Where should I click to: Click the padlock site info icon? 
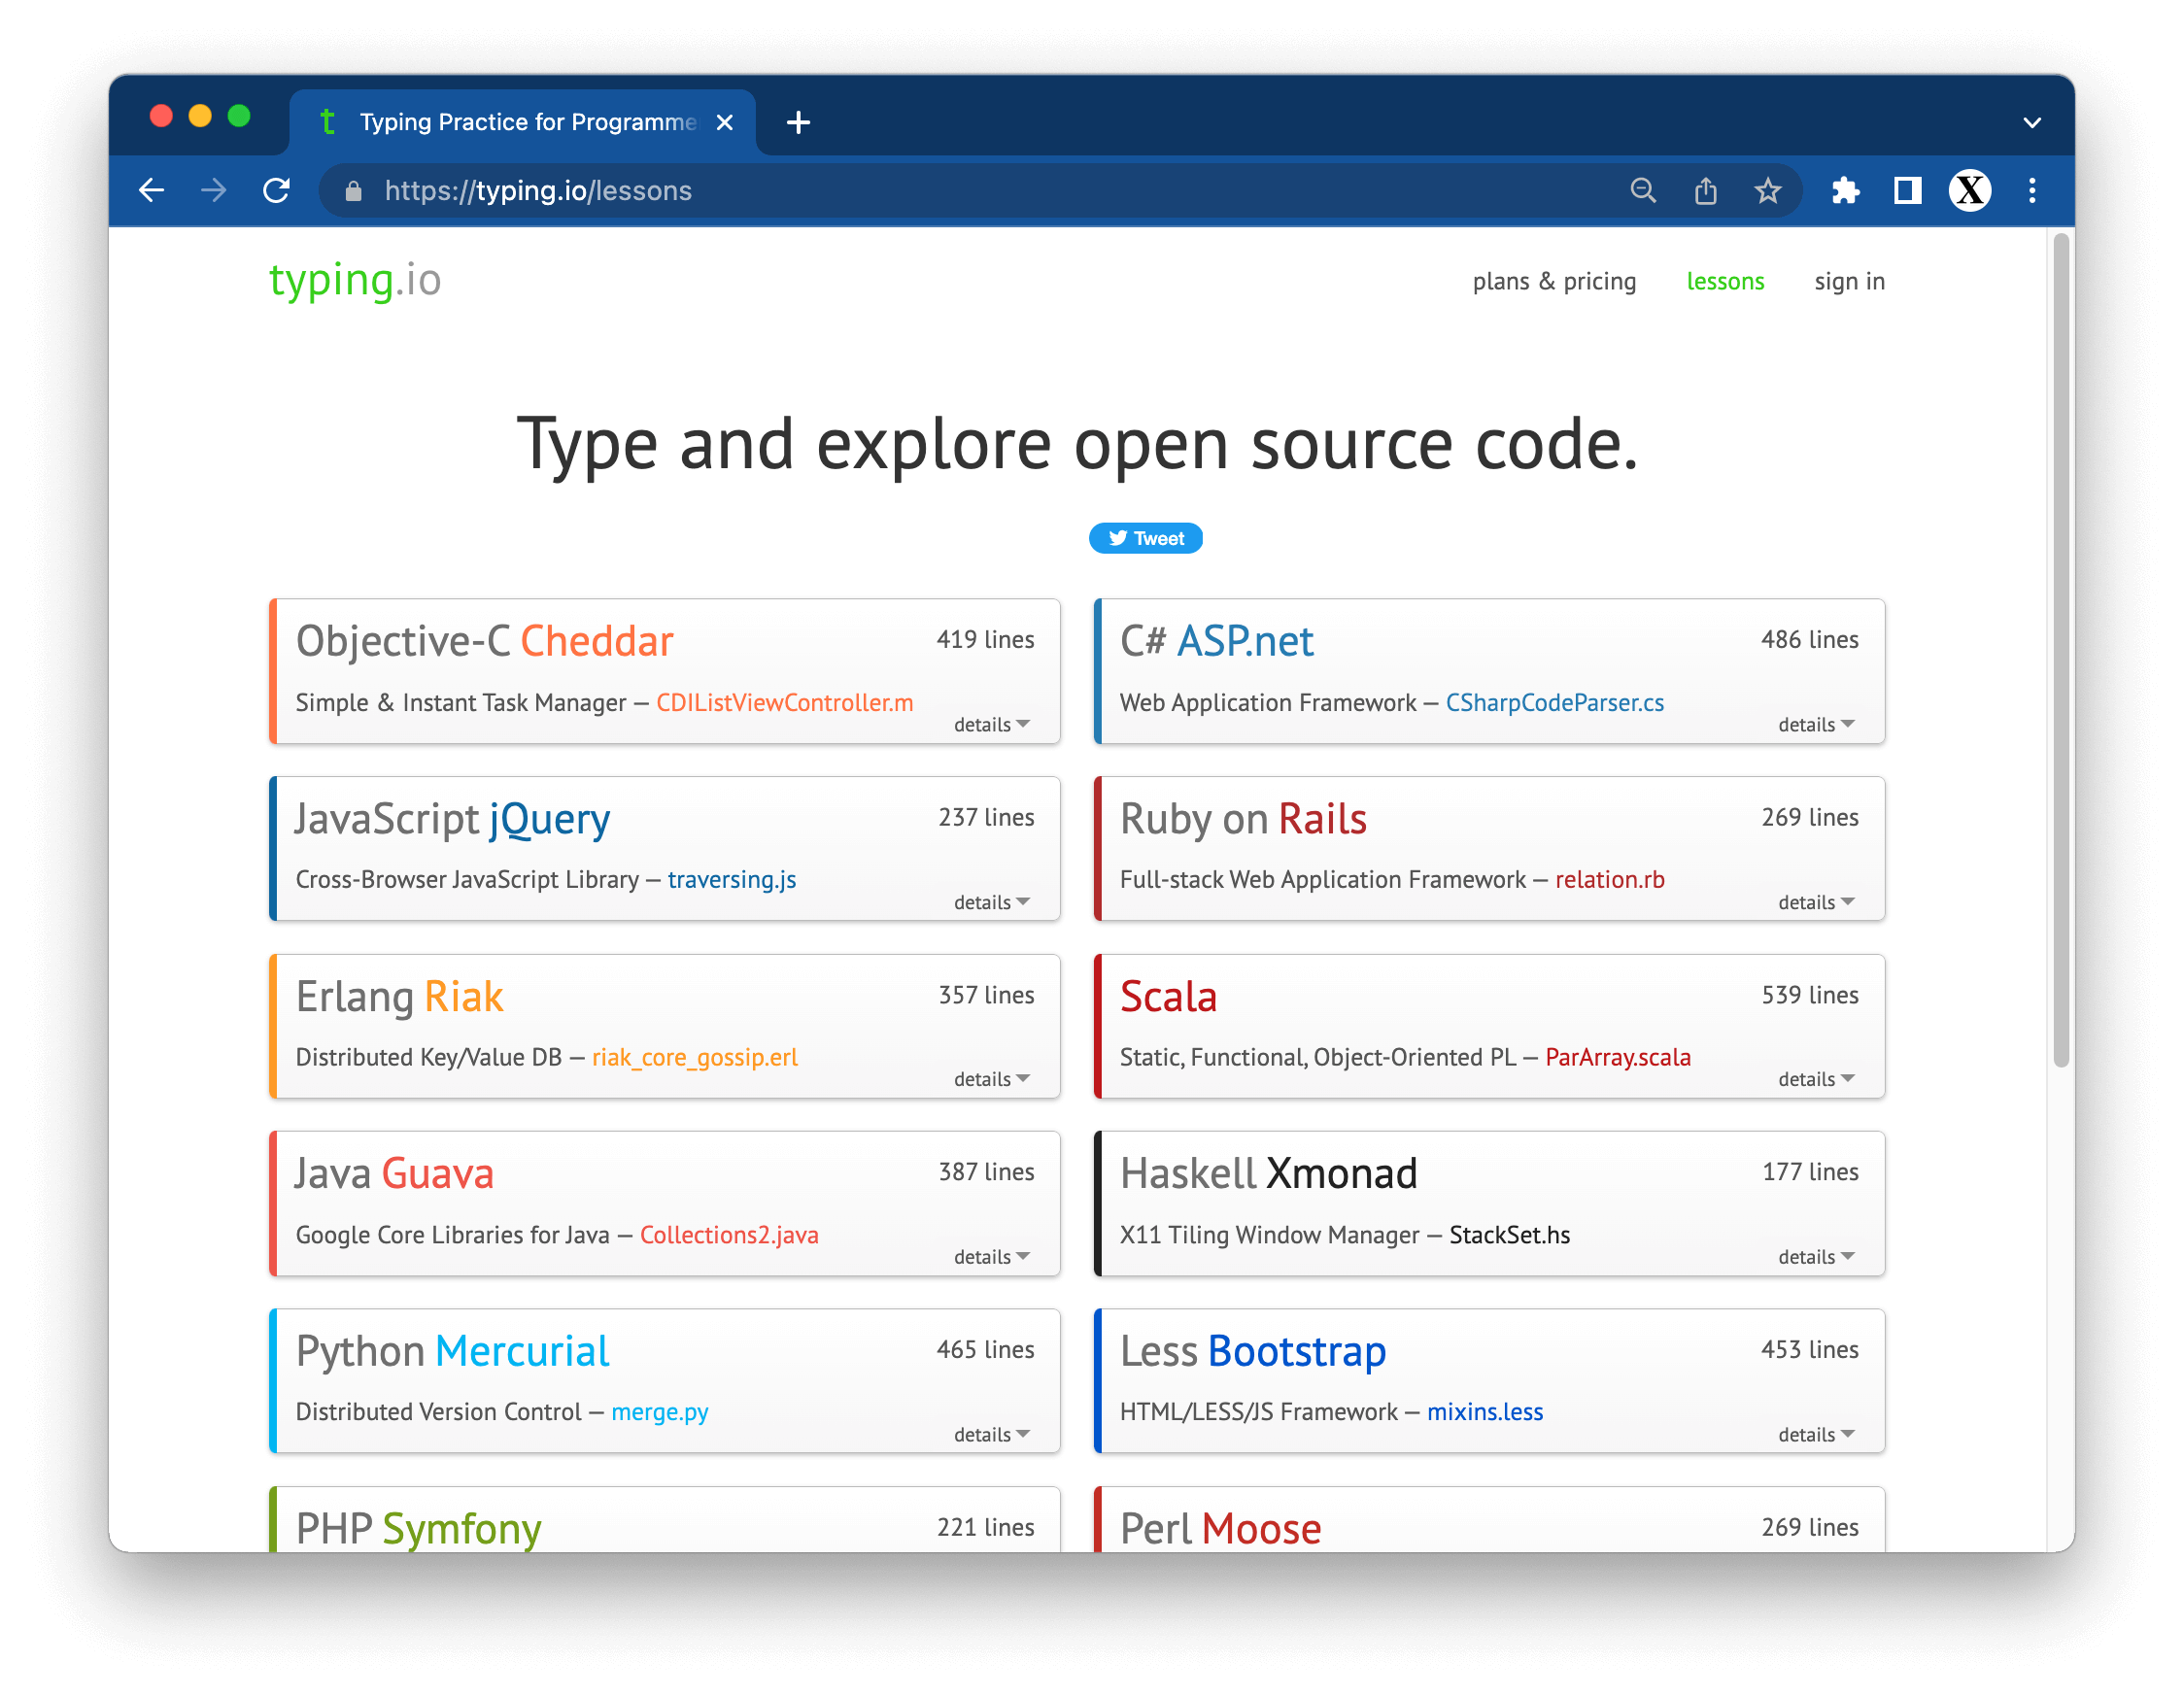(353, 191)
